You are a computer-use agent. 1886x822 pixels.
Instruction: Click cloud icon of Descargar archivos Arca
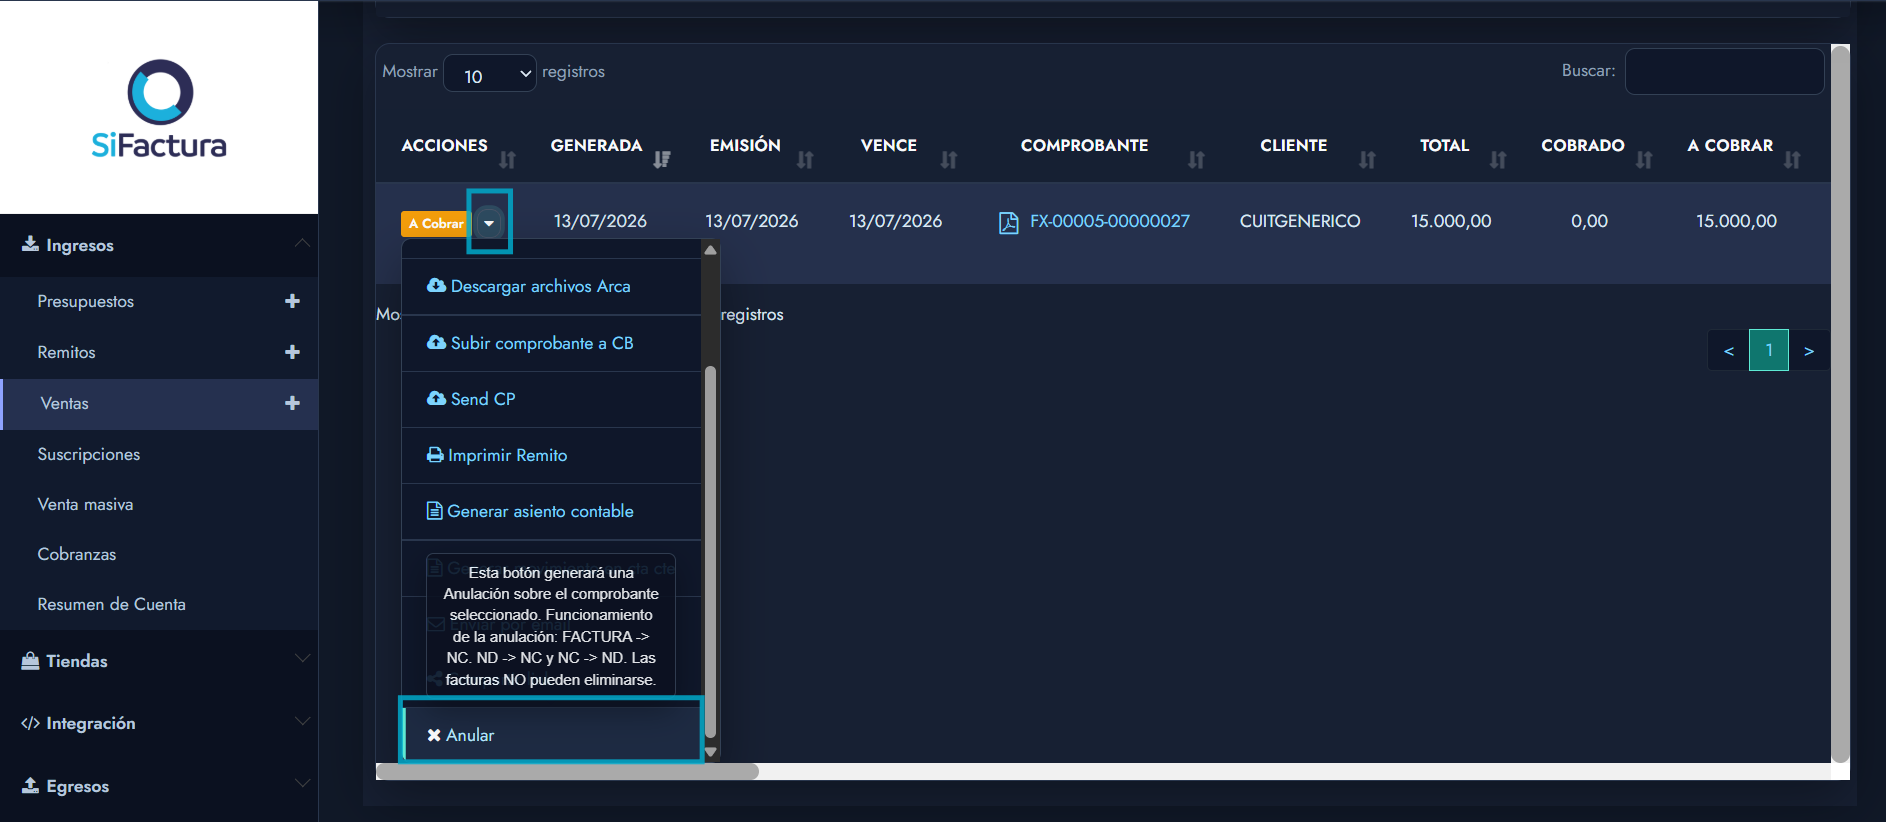(x=436, y=285)
